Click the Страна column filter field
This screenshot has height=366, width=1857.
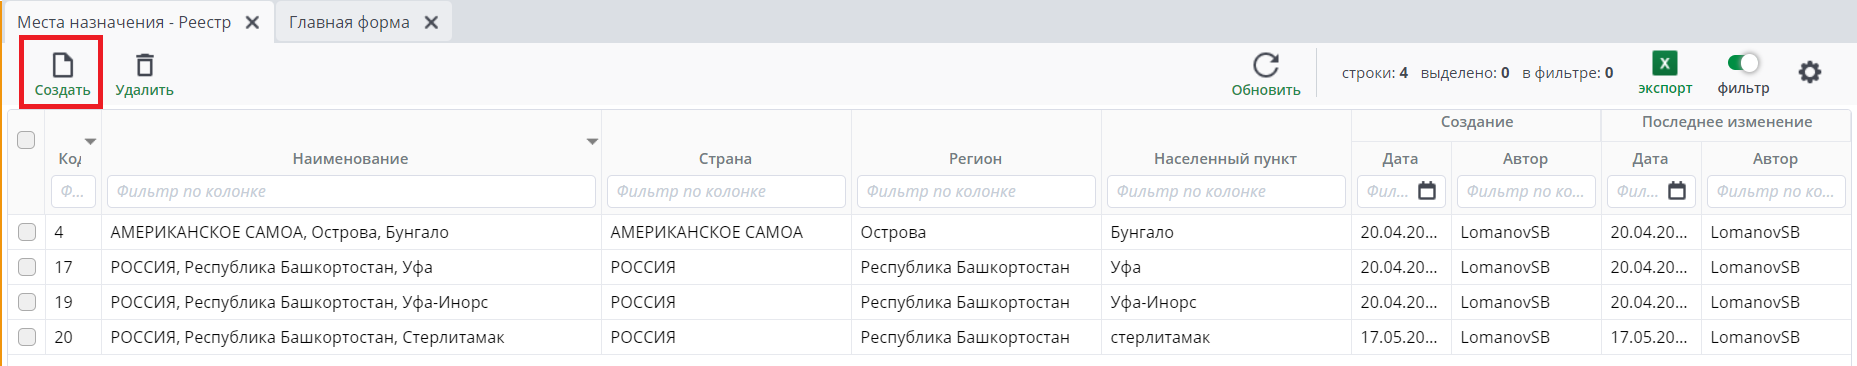click(726, 191)
